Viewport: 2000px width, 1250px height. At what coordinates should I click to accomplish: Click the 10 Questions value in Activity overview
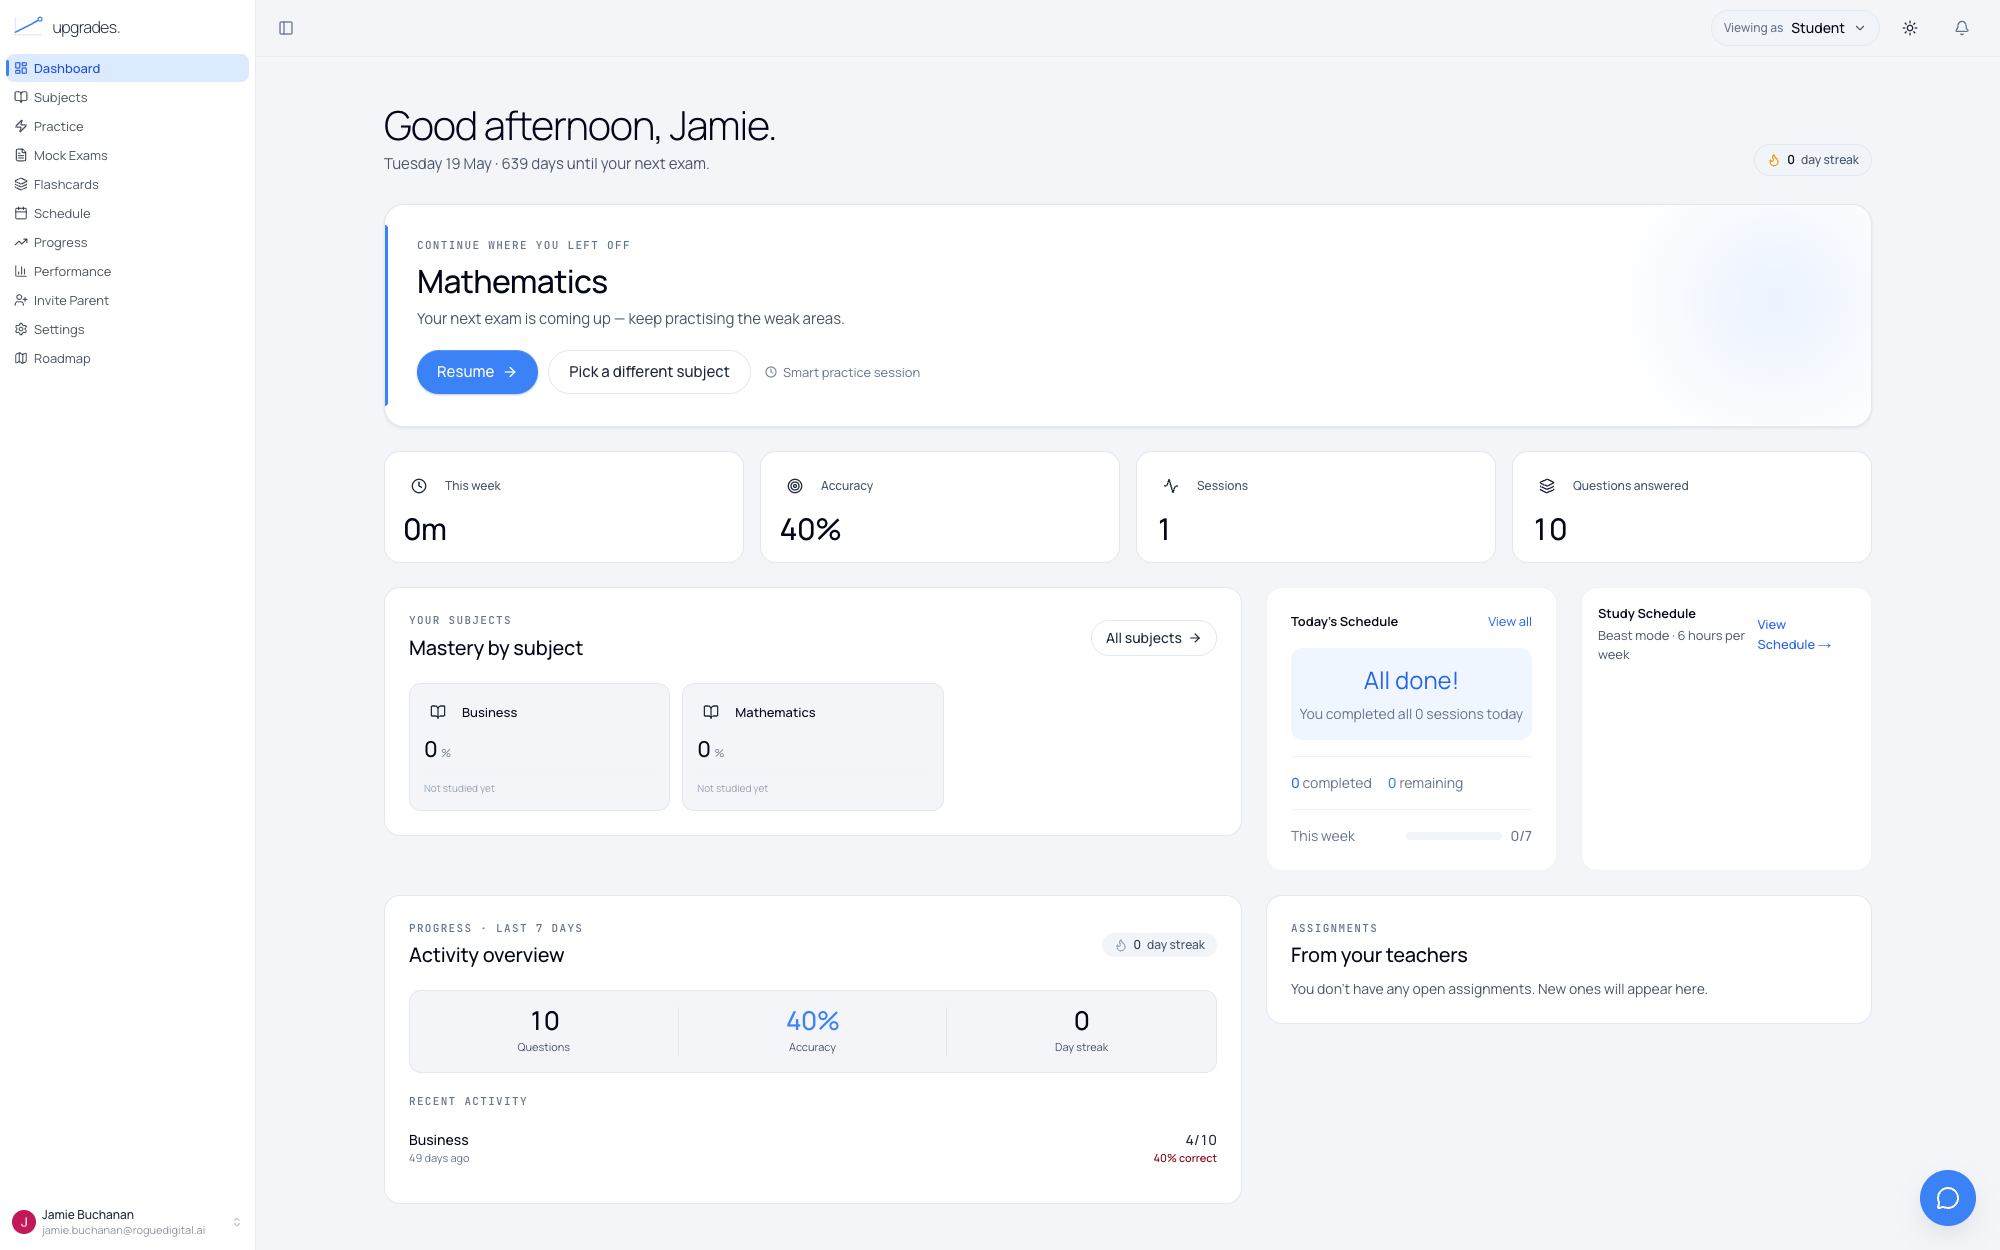tap(544, 1021)
